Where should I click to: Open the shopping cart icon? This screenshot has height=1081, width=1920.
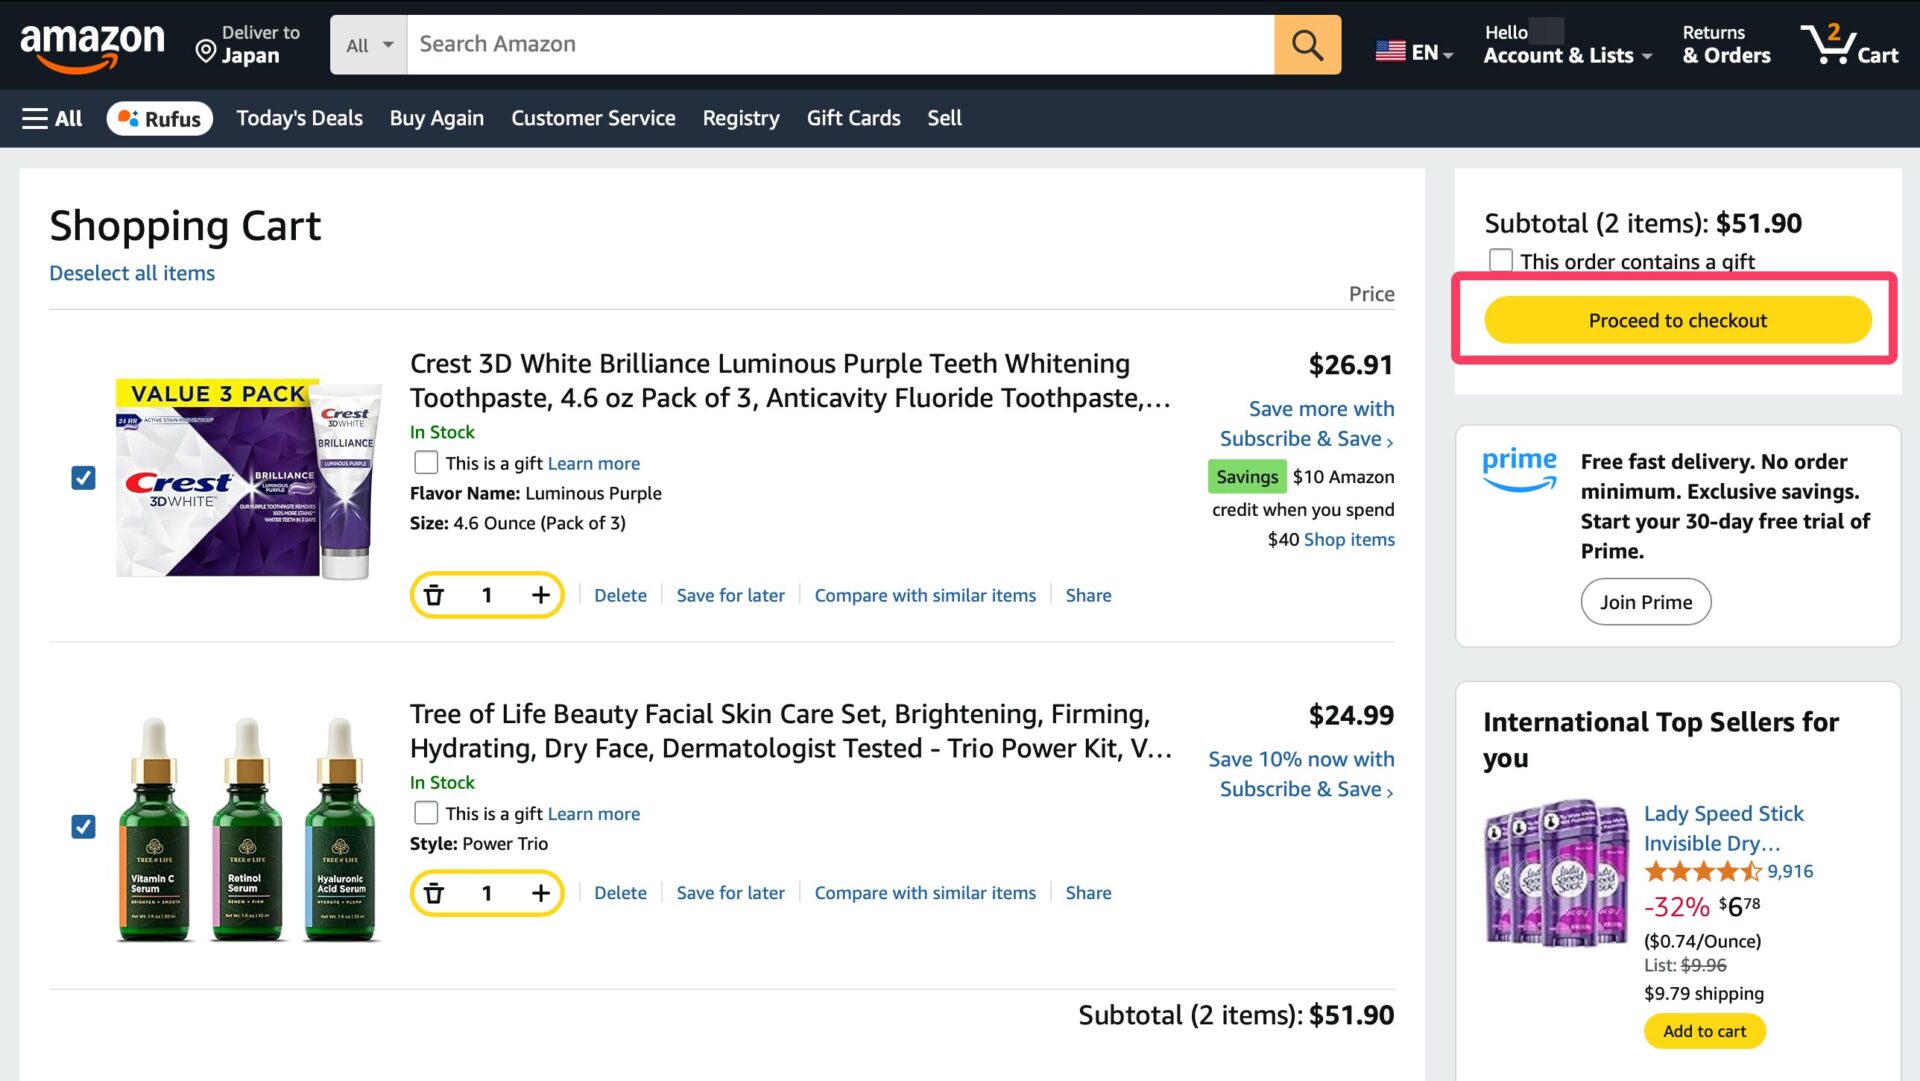click(x=1848, y=45)
